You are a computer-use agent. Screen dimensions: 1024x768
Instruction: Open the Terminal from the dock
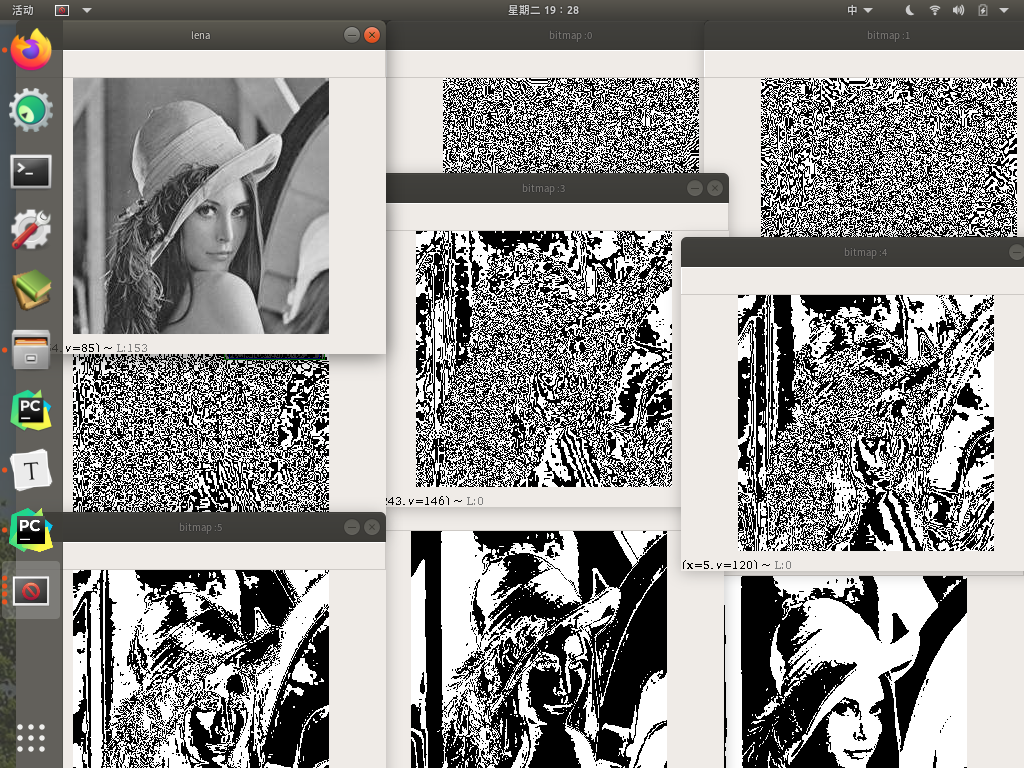tap(31, 171)
